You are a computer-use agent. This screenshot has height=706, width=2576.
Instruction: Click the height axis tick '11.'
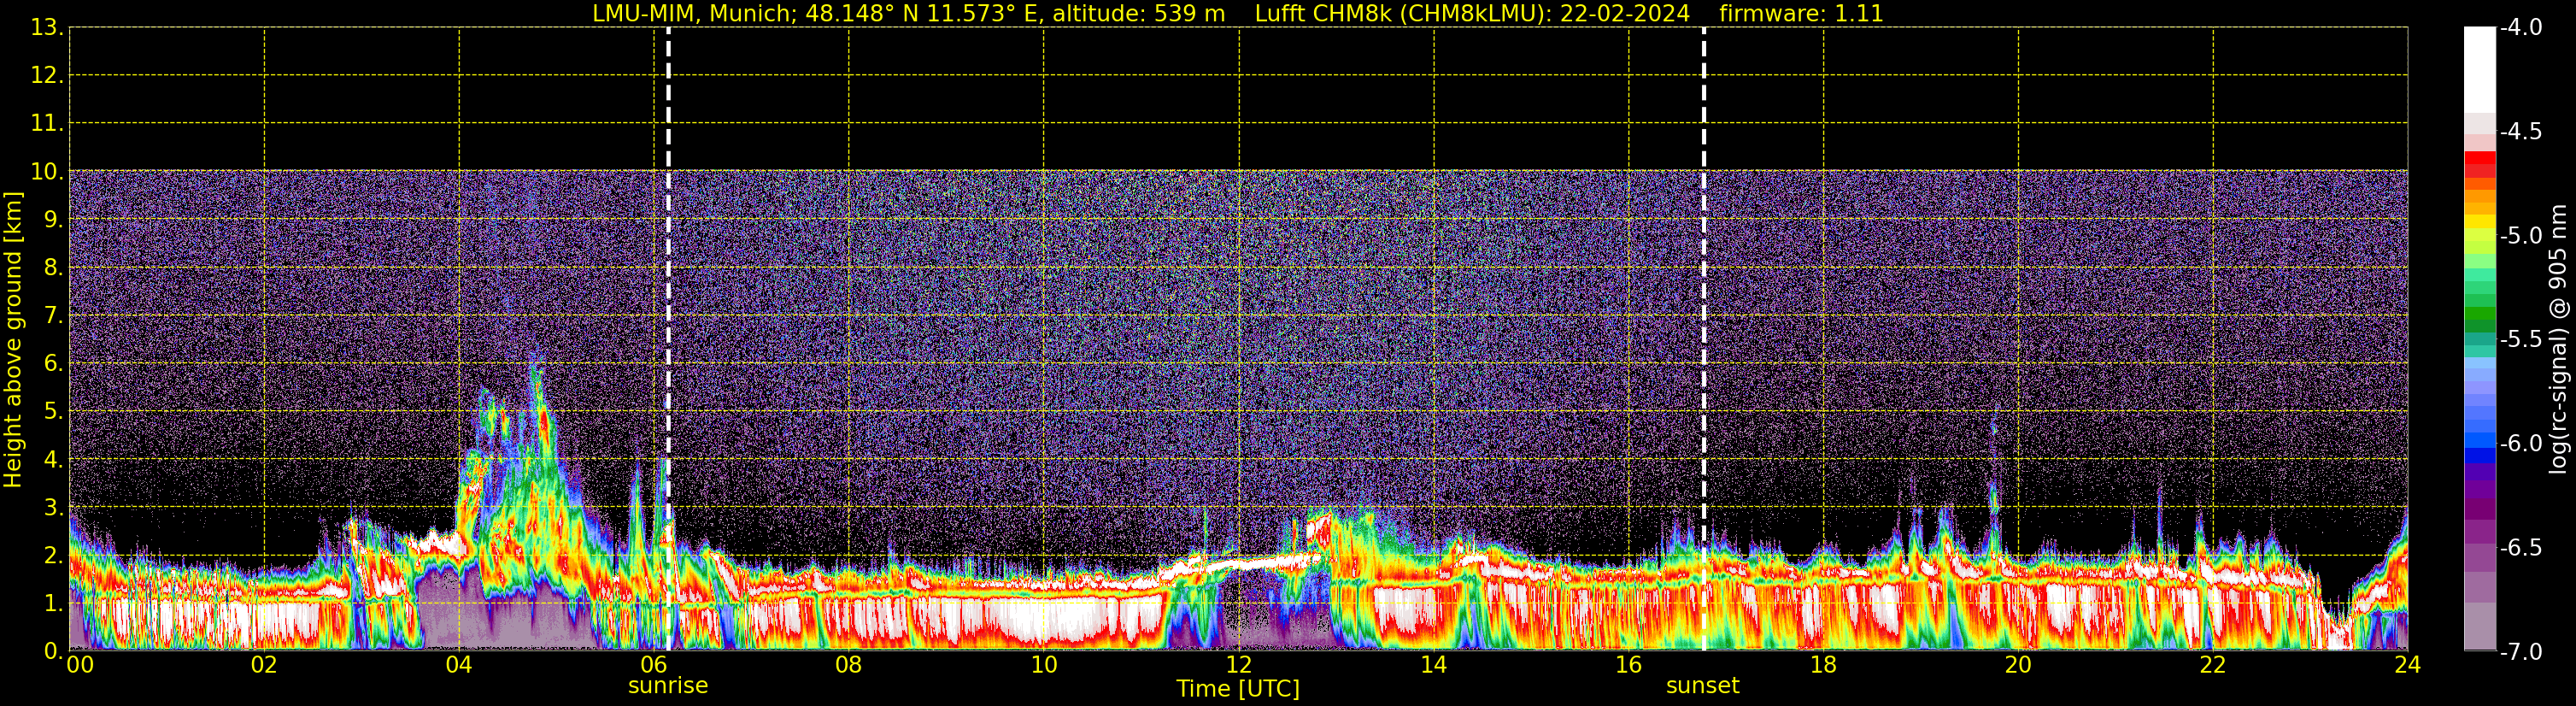[47, 124]
